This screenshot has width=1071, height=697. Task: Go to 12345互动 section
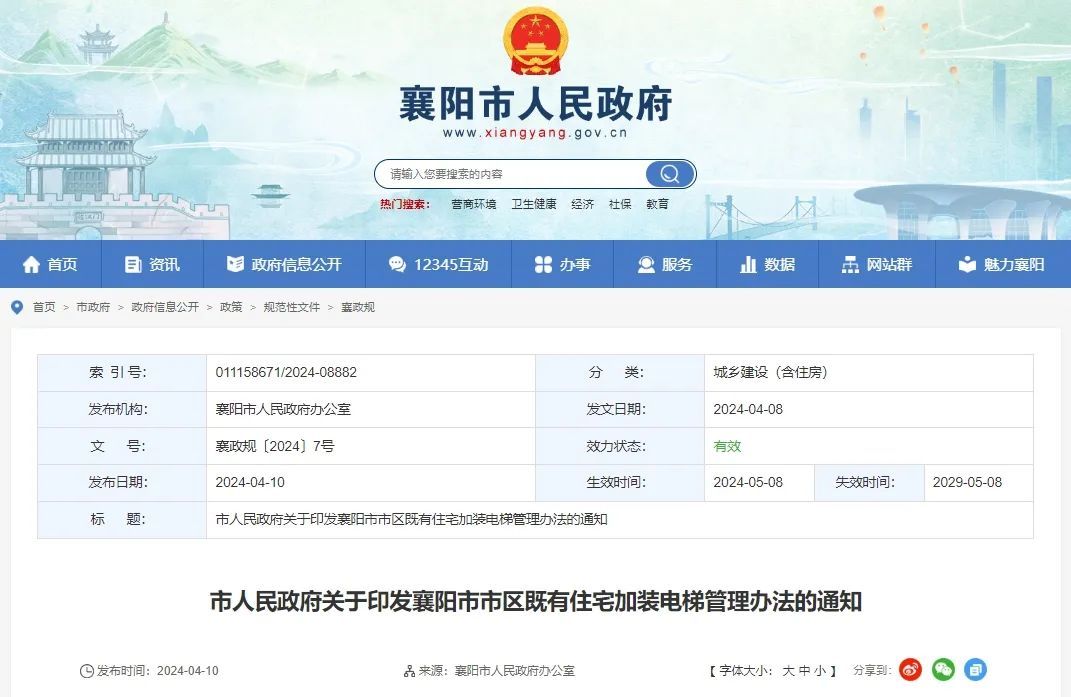click(x=438, y=265)
